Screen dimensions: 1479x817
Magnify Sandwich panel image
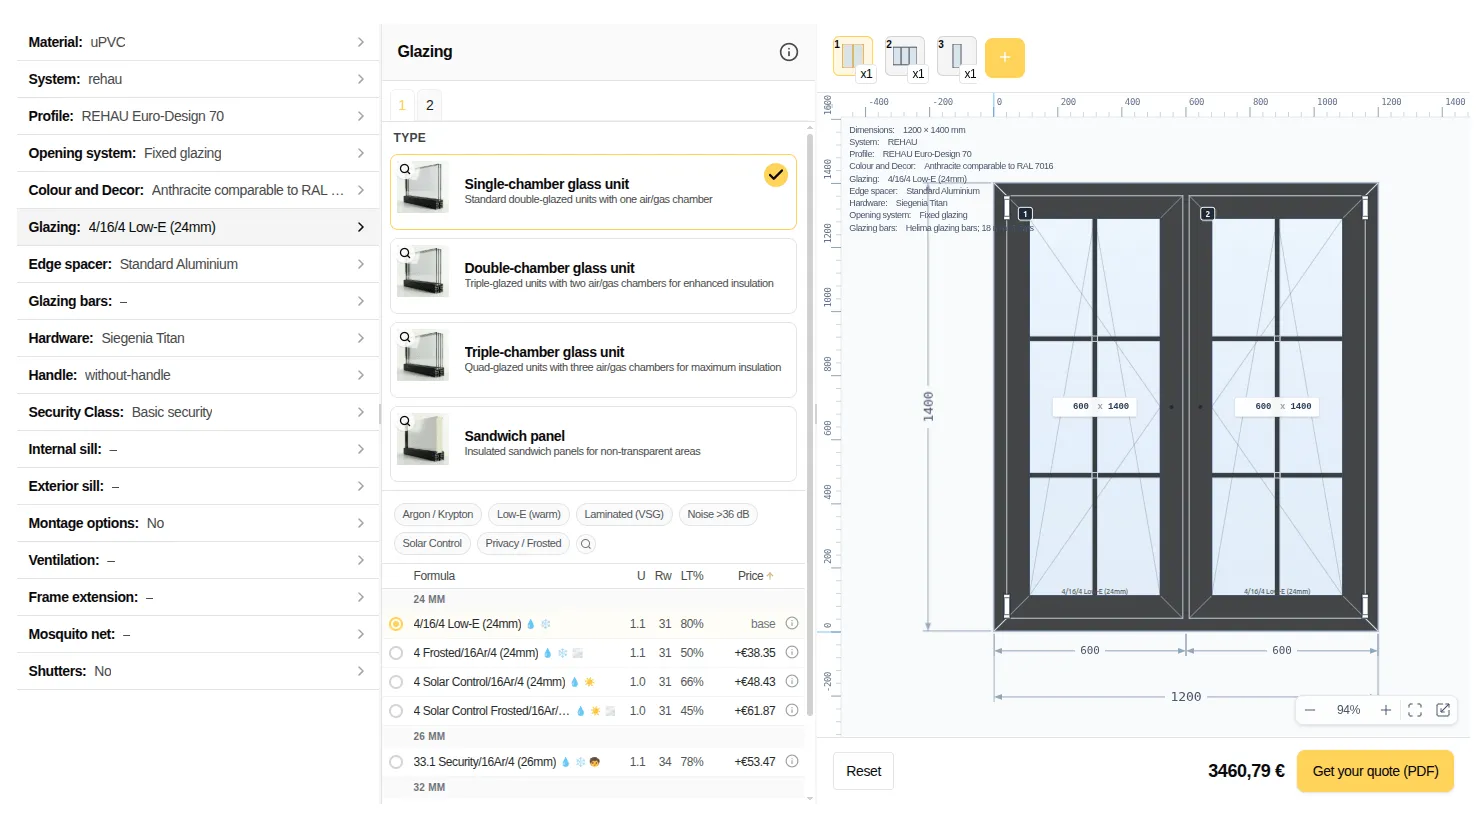[405, 421]
